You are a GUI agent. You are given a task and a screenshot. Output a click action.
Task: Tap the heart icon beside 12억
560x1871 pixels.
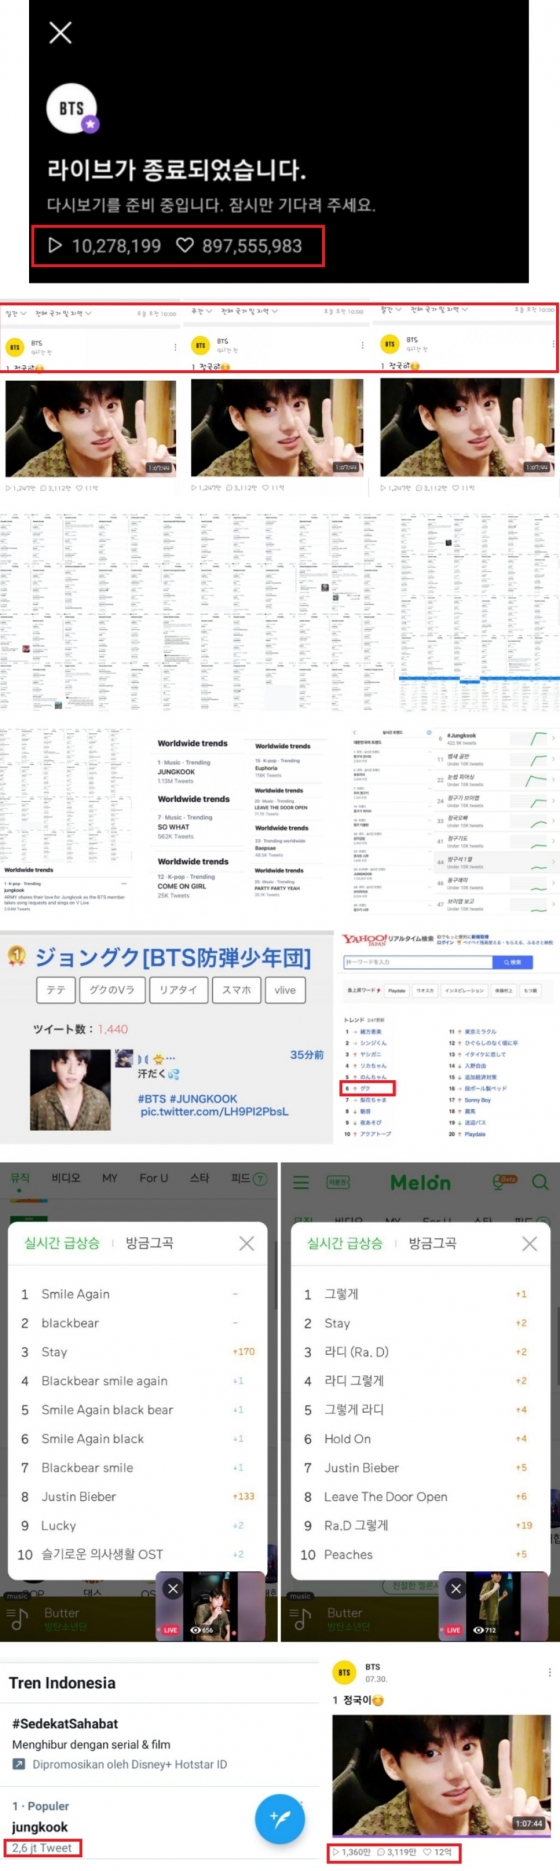[x=427, y=1852]
